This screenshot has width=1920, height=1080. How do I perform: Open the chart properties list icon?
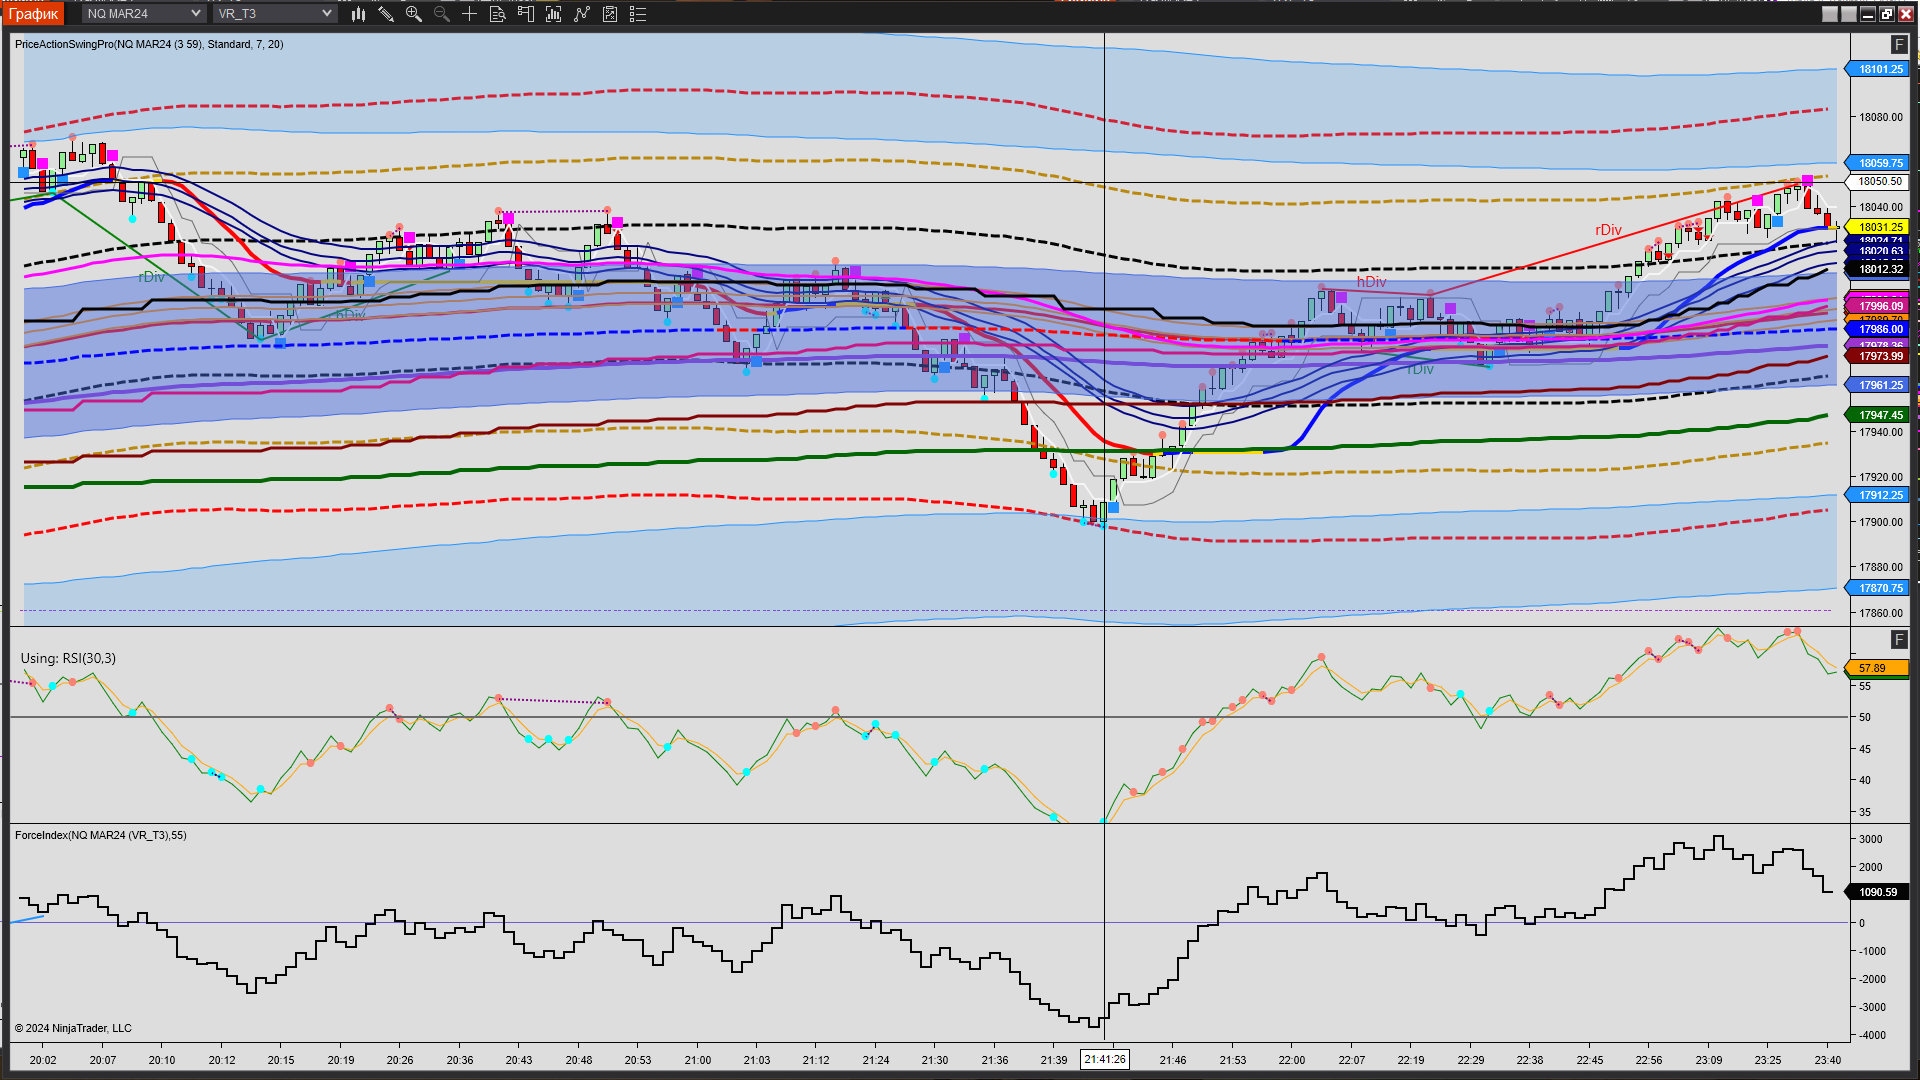pyautogui.click(x=638, y=14)
